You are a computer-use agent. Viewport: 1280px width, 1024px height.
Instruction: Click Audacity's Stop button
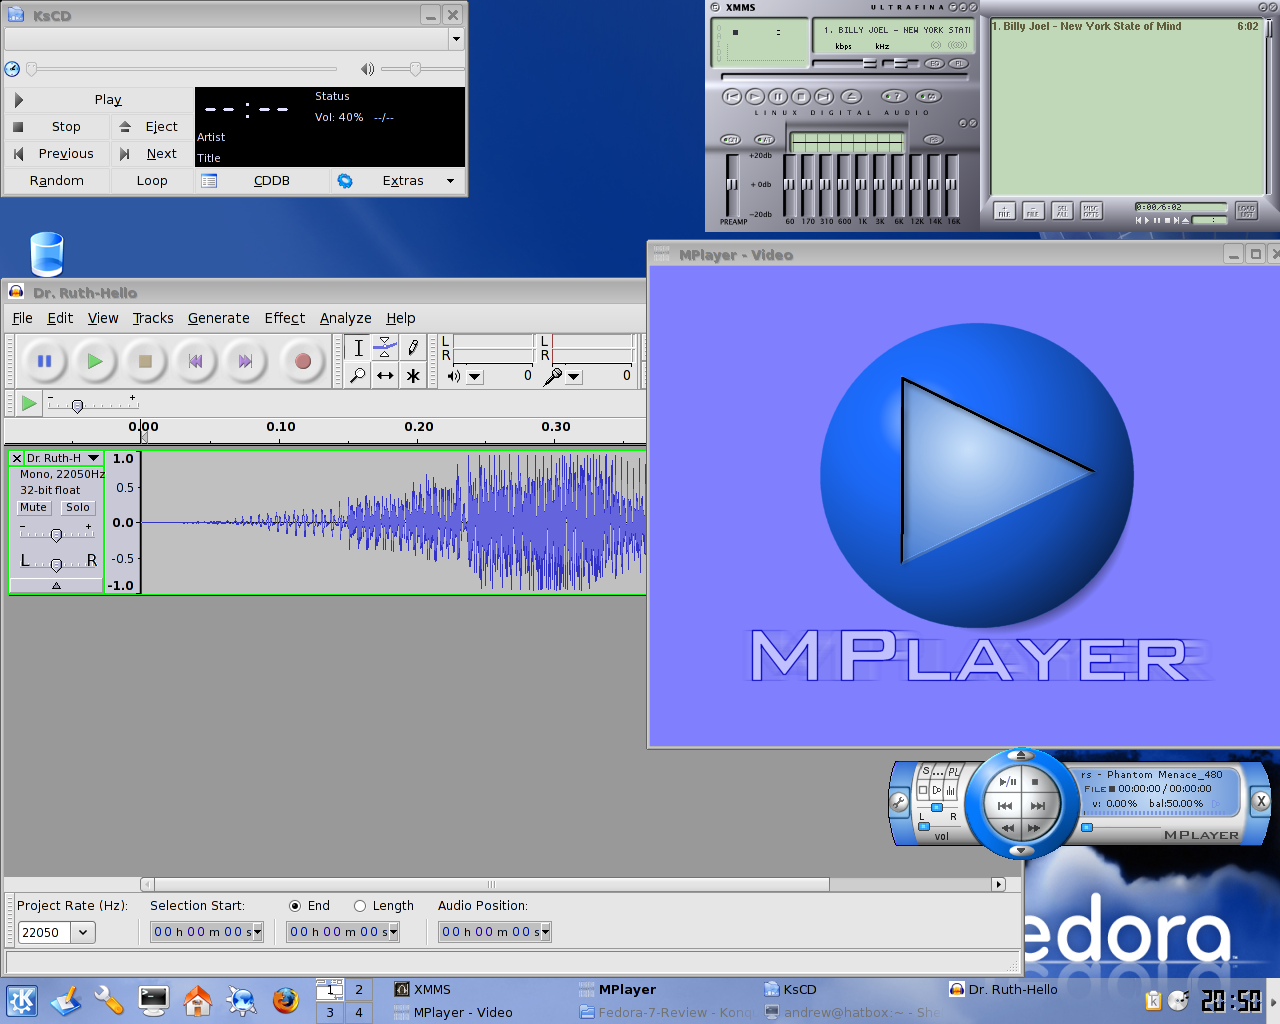pyautogui.click(x=145, y=361)
